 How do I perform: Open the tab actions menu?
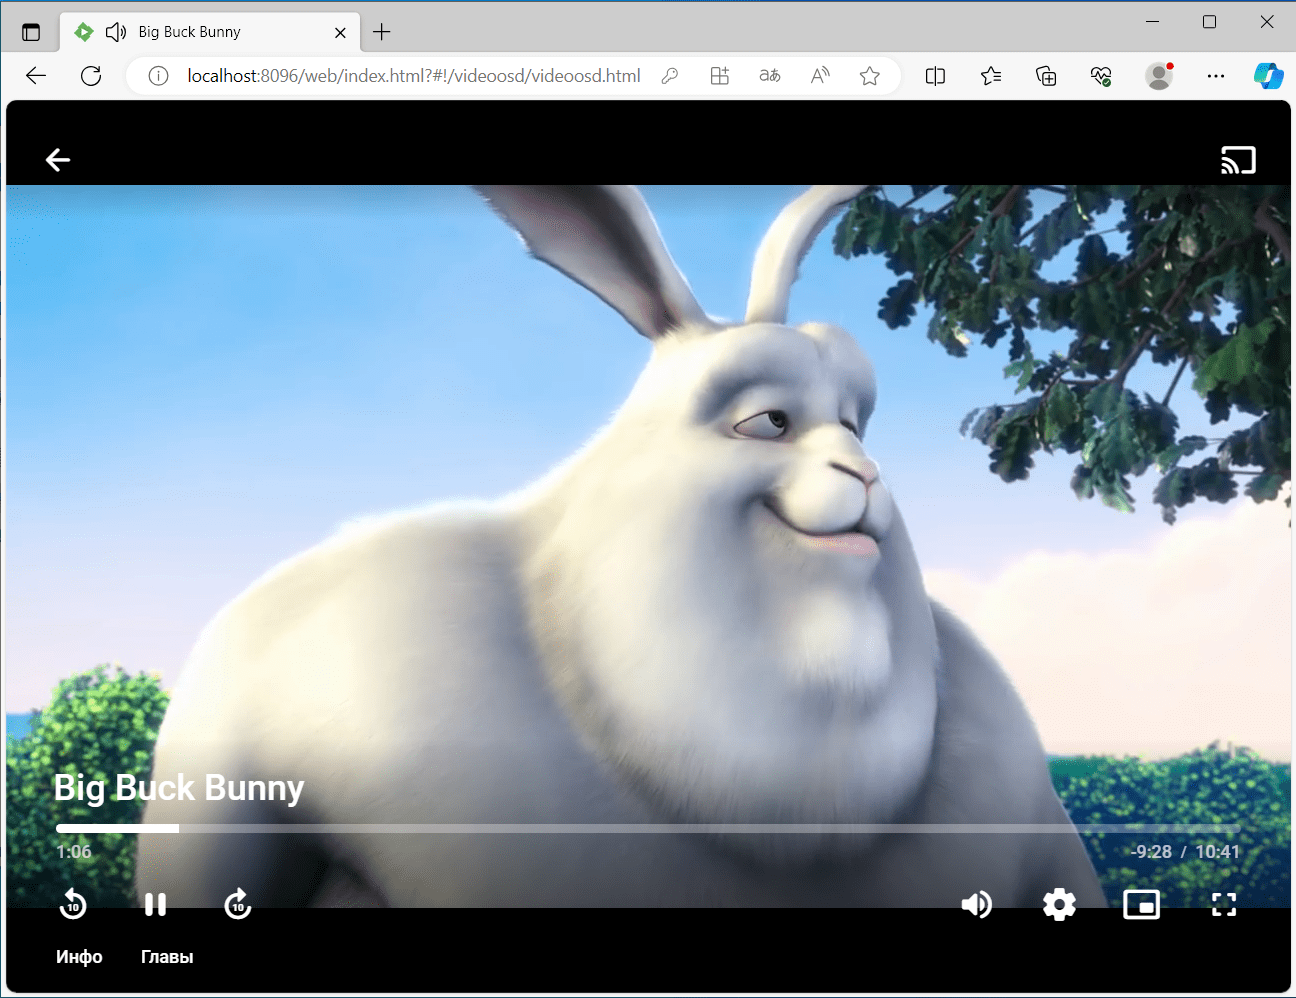31,32
